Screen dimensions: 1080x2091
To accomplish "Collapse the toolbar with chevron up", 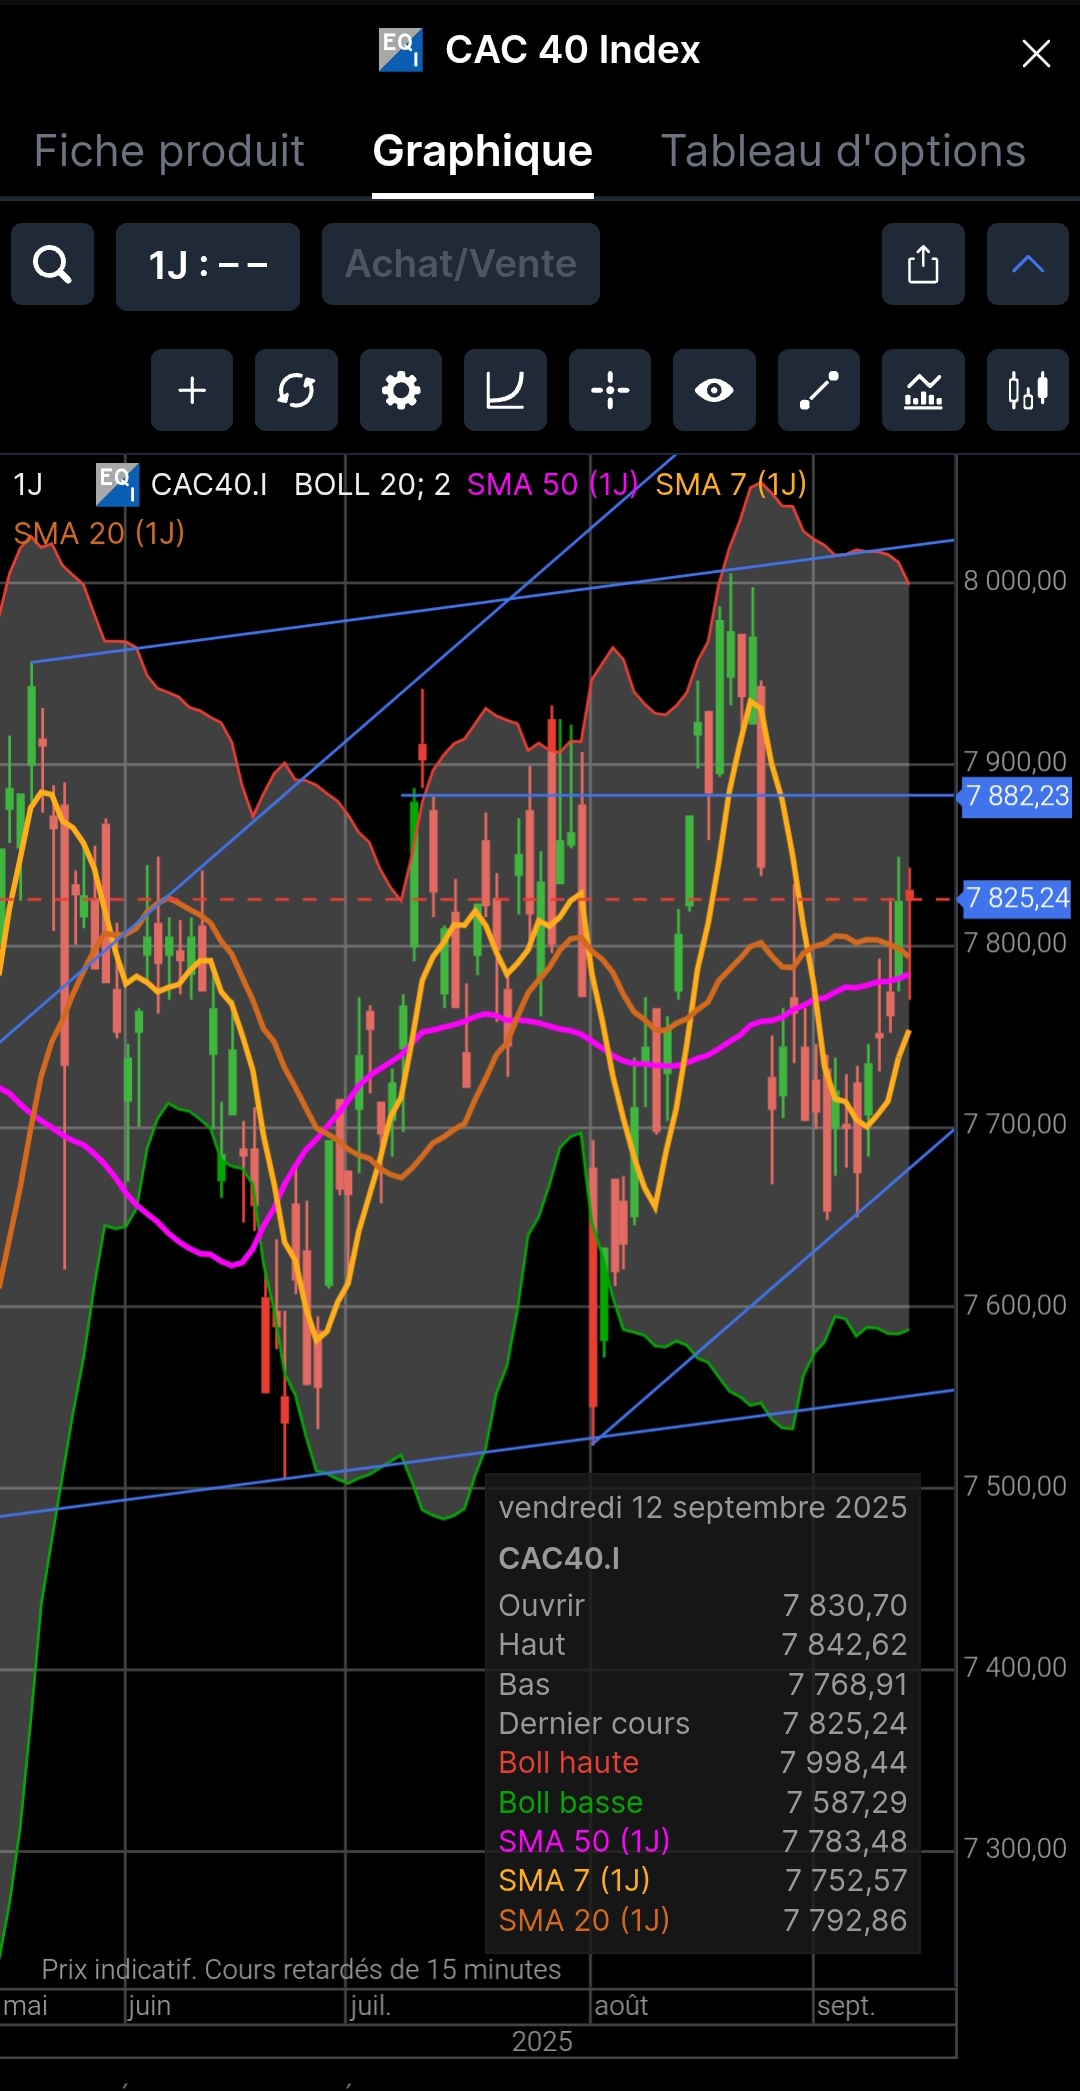I will click(x=1028, y=265).
